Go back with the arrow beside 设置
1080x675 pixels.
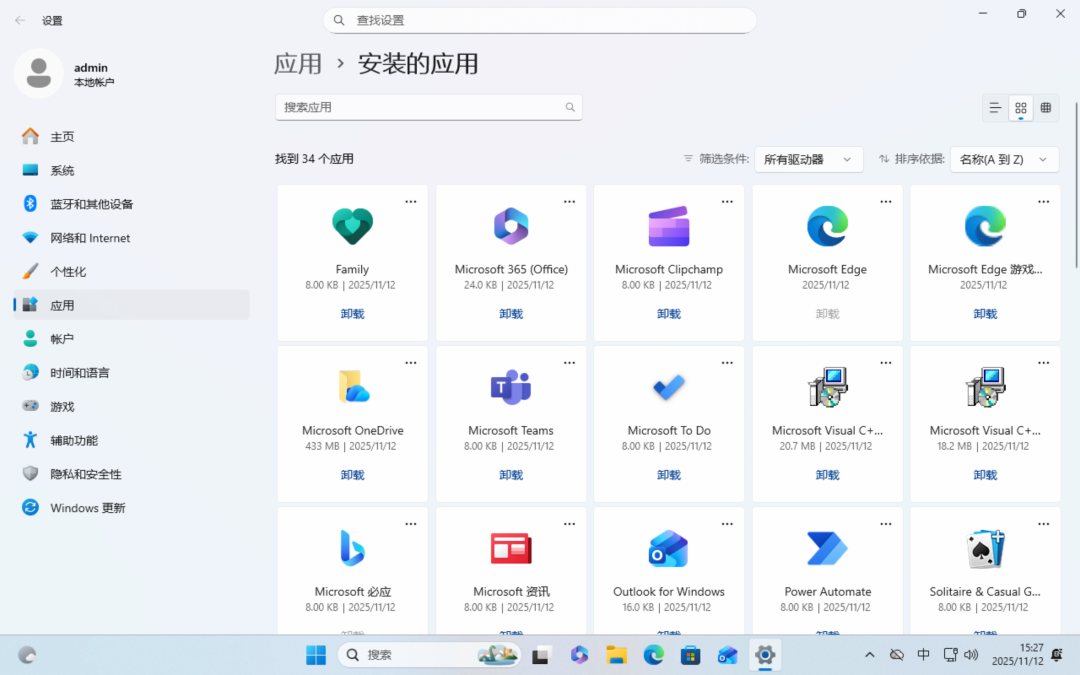(20, 21)
